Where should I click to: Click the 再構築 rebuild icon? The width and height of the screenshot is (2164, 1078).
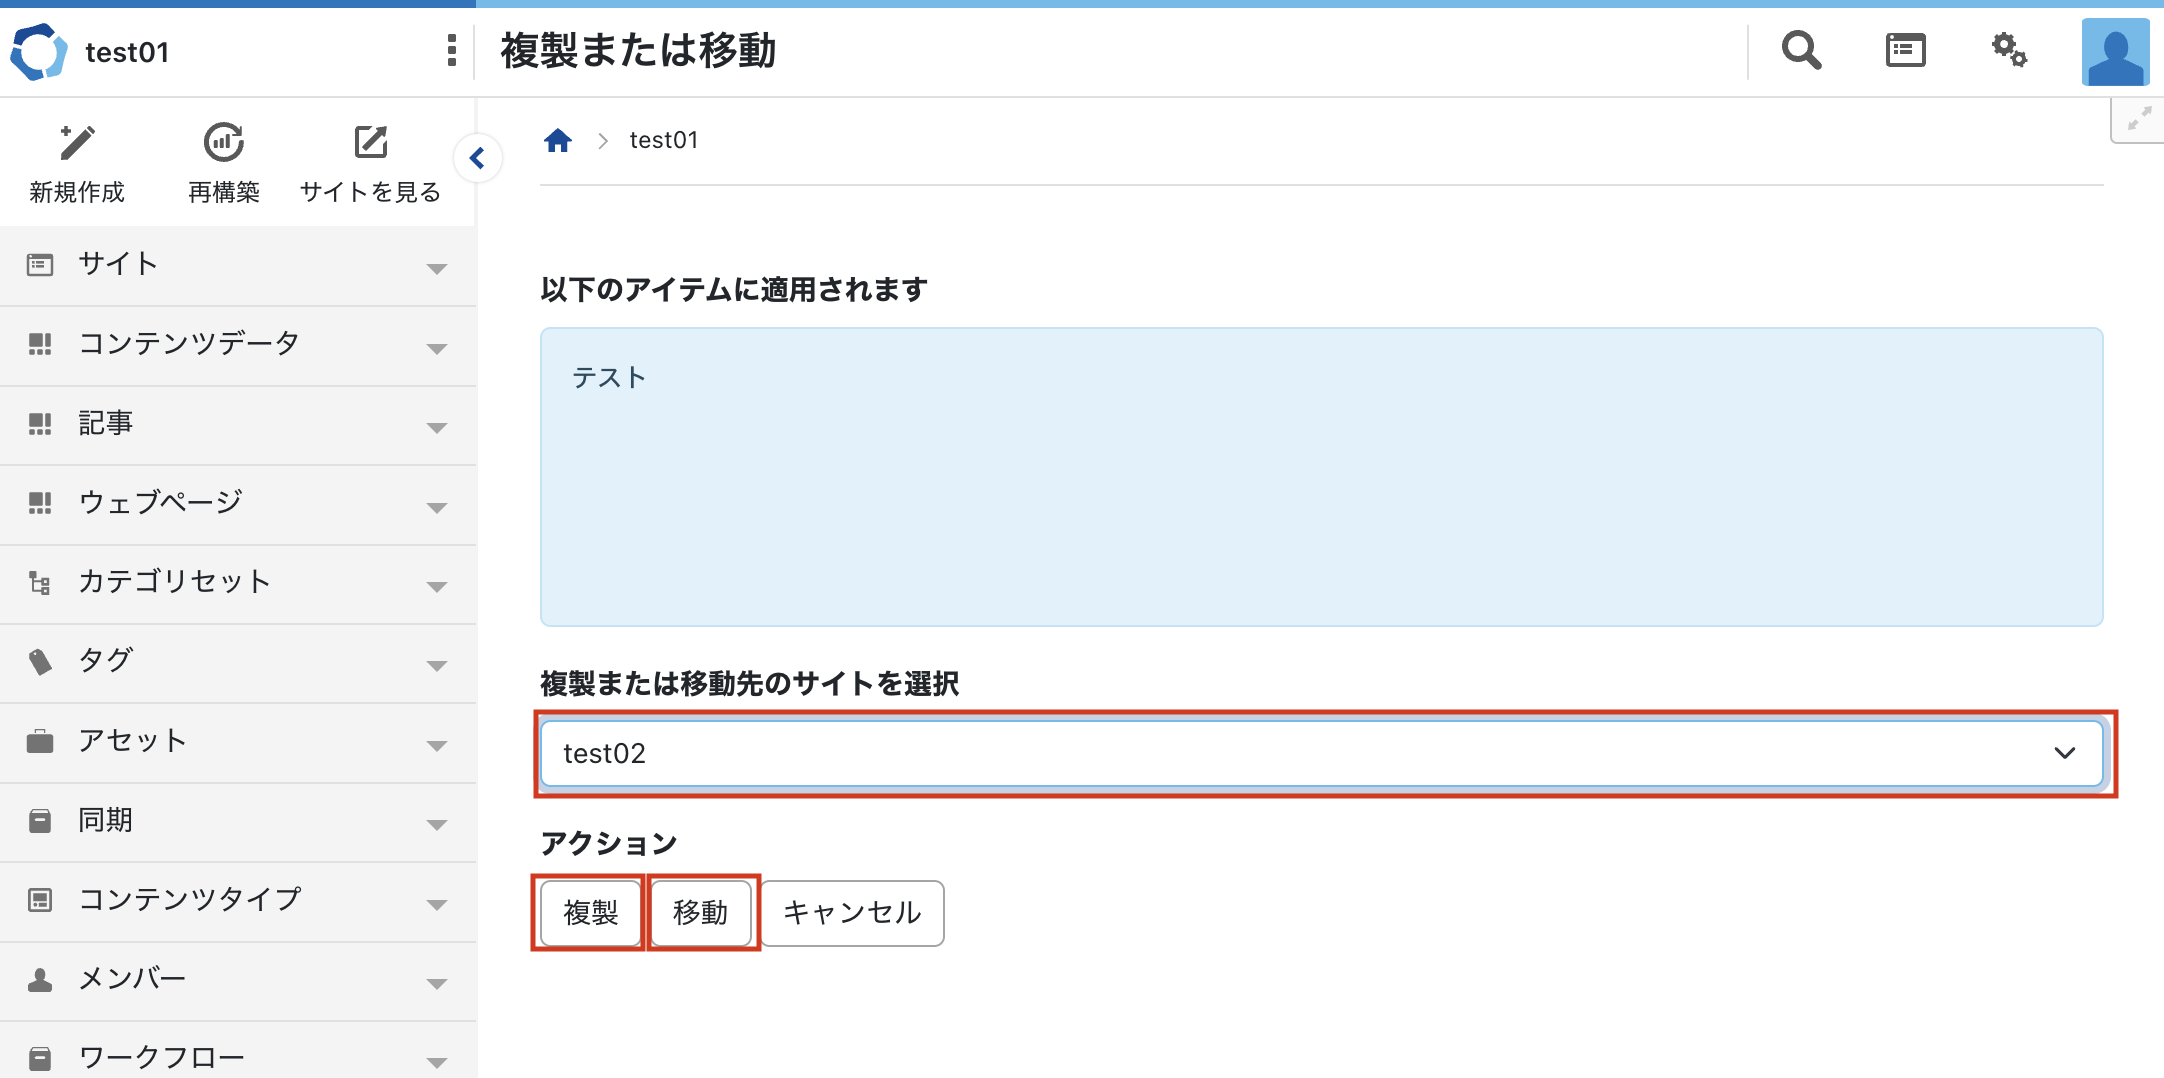coord(224,143)
